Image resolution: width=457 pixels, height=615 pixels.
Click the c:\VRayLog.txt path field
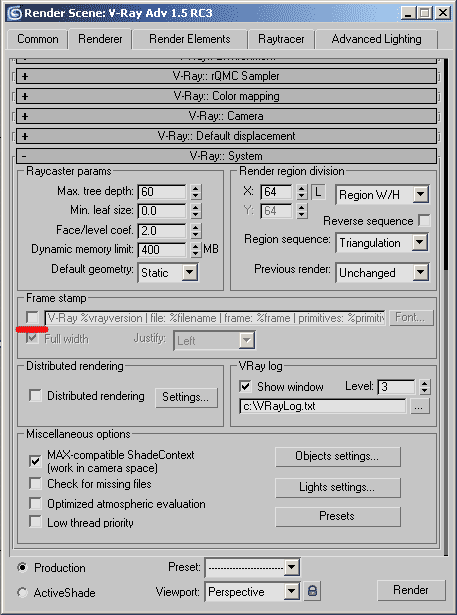(x=323, y=406)
